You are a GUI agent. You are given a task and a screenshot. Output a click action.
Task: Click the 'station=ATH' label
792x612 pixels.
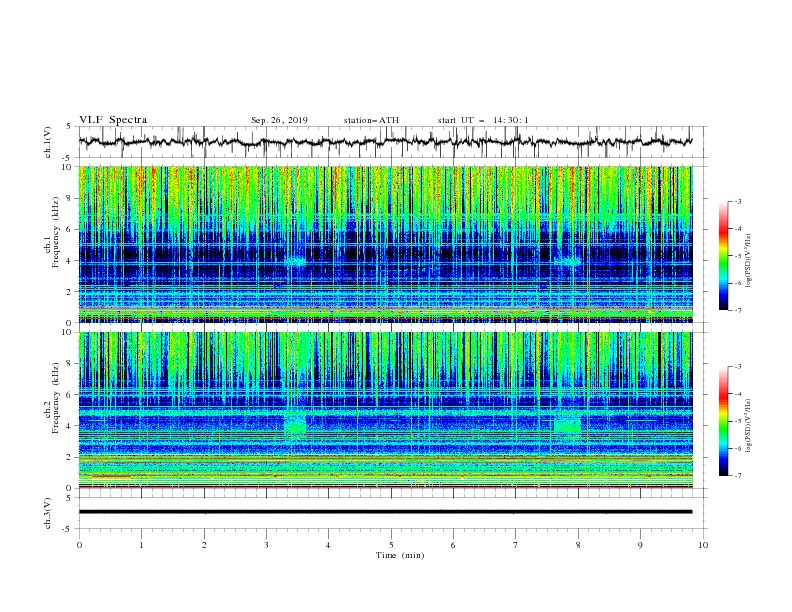tap(371, 120)
